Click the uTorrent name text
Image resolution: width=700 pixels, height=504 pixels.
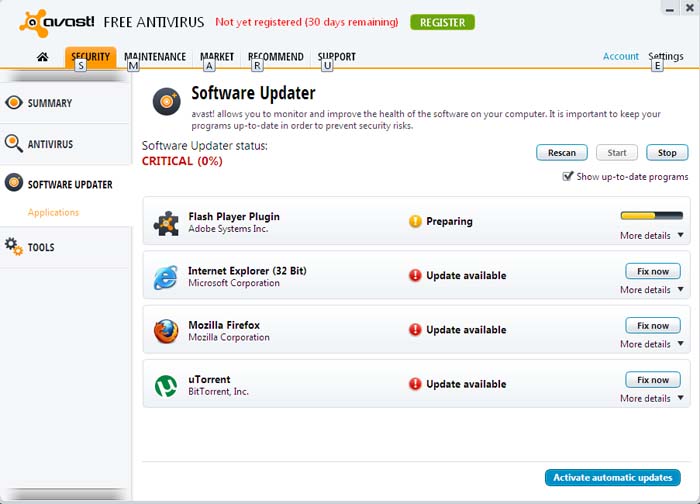(x=209, y=379)
